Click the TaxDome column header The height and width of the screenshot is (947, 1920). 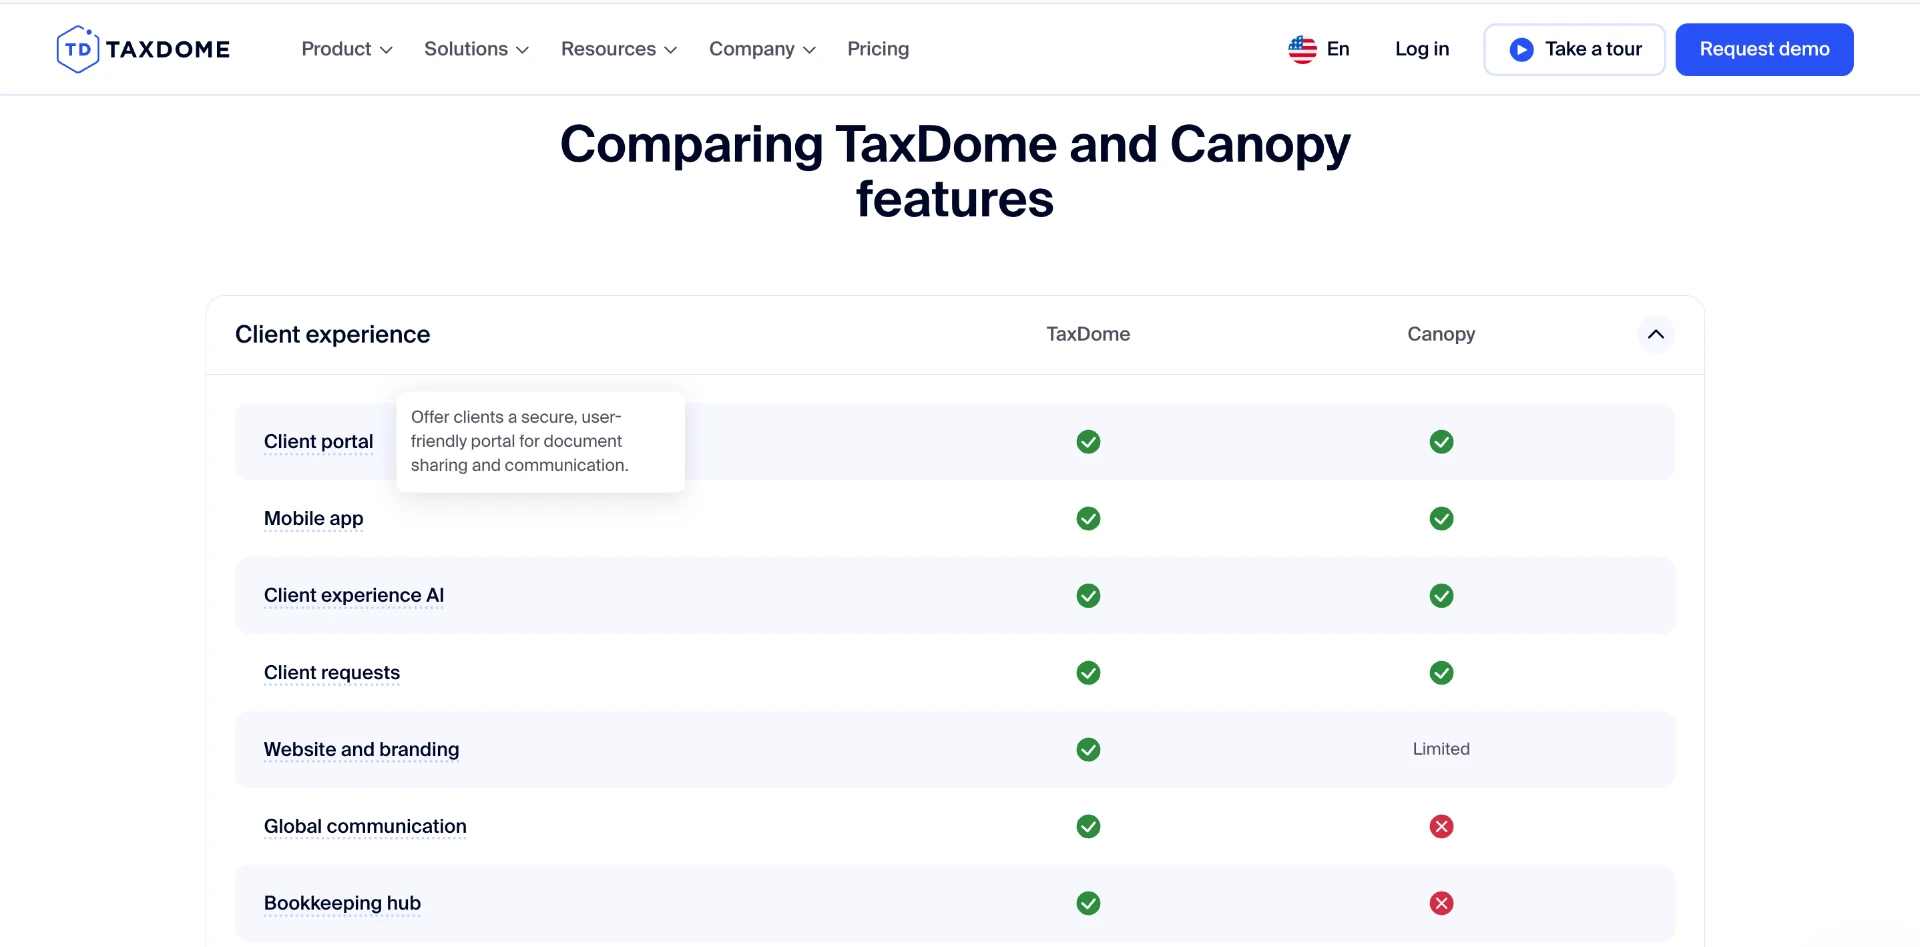point(1088,334)
